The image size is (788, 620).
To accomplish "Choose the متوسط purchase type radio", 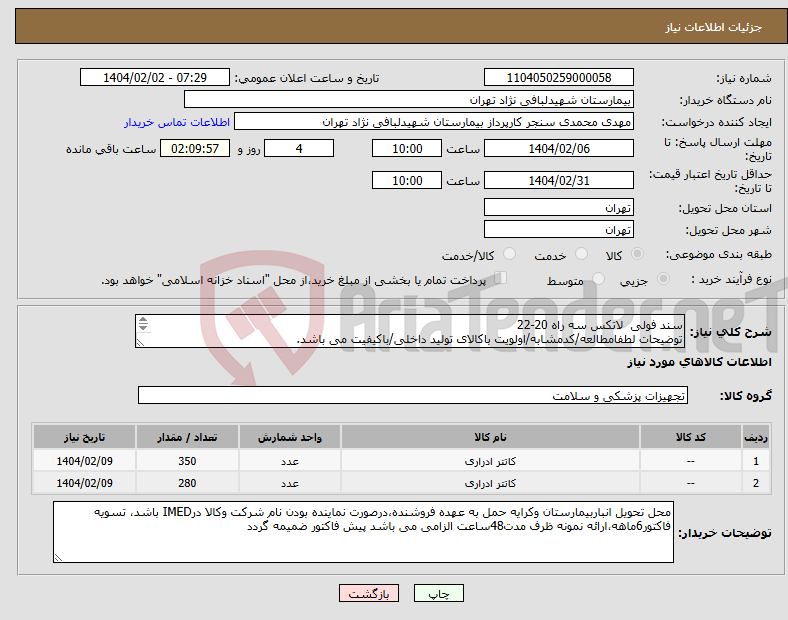I will (x=599, y=278).
